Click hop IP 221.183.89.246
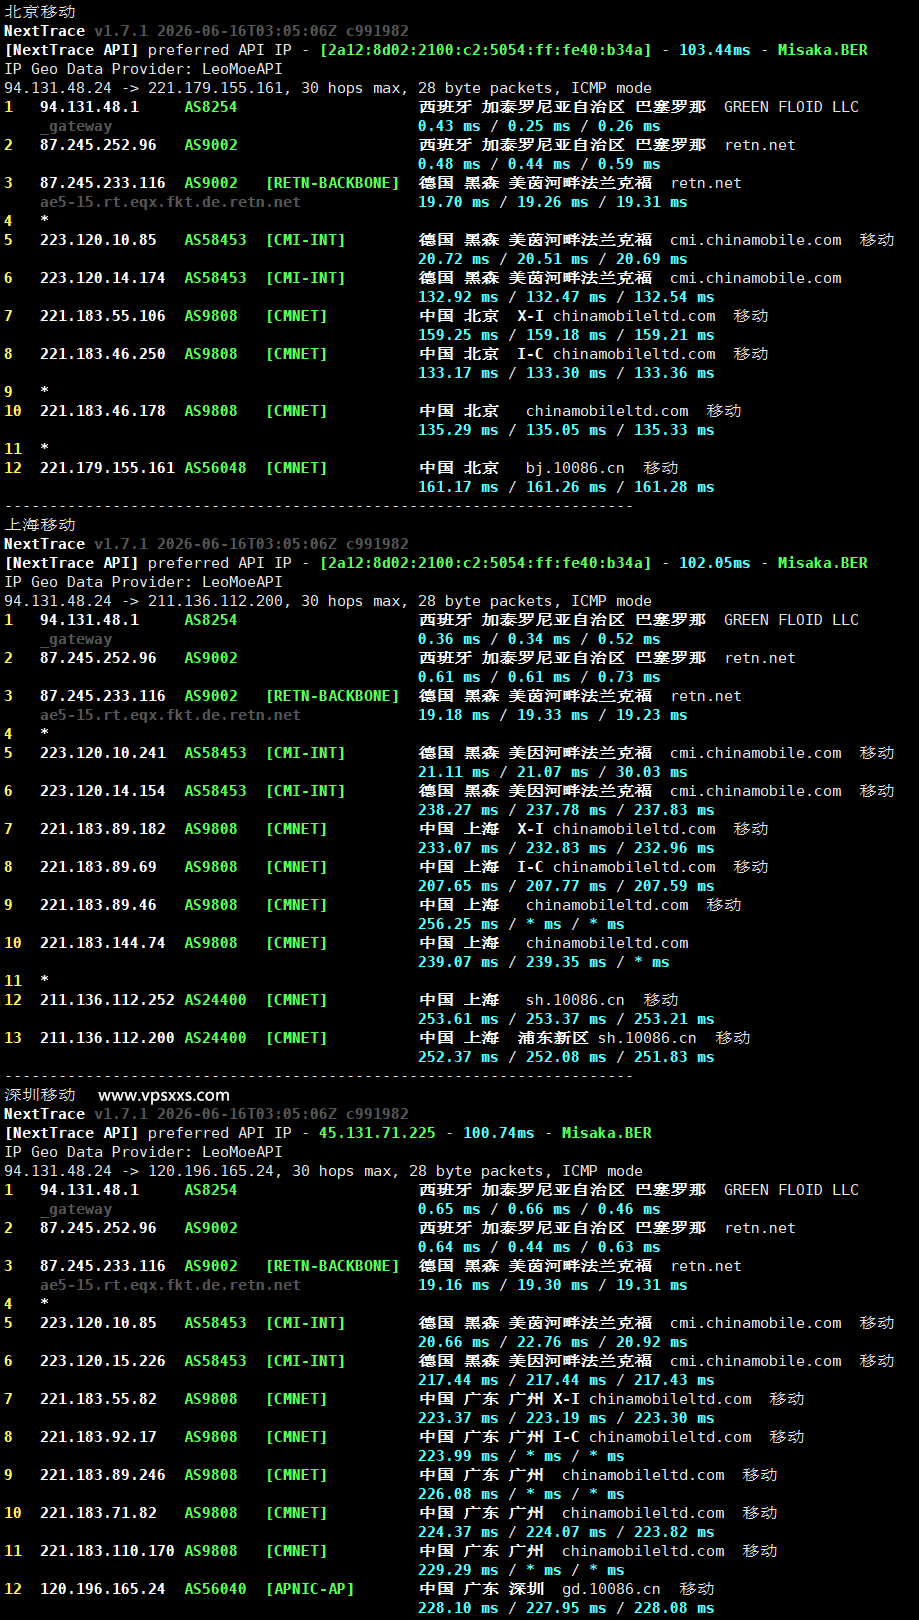 pyautogui.click(x=103, y=1475)
